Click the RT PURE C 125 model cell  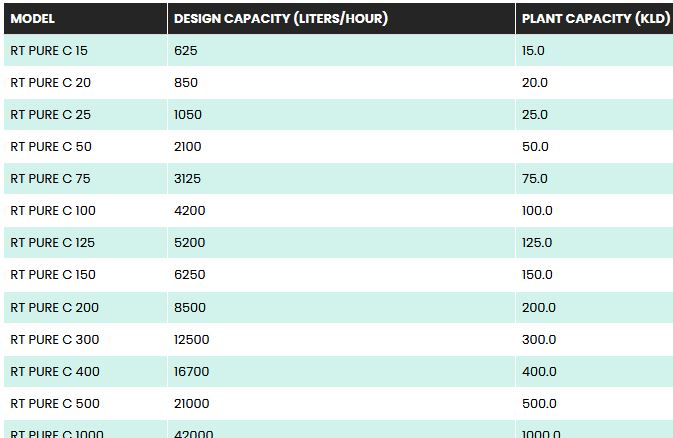53,242
